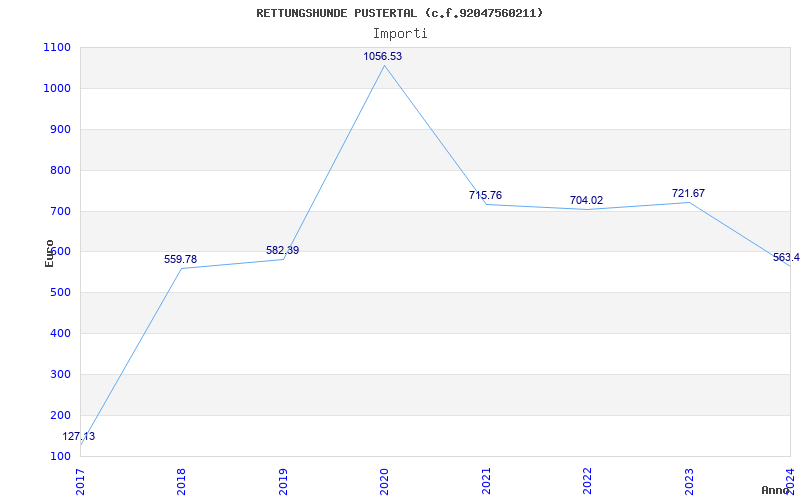Click the 2017 x-axis year label

click(80, 481)
